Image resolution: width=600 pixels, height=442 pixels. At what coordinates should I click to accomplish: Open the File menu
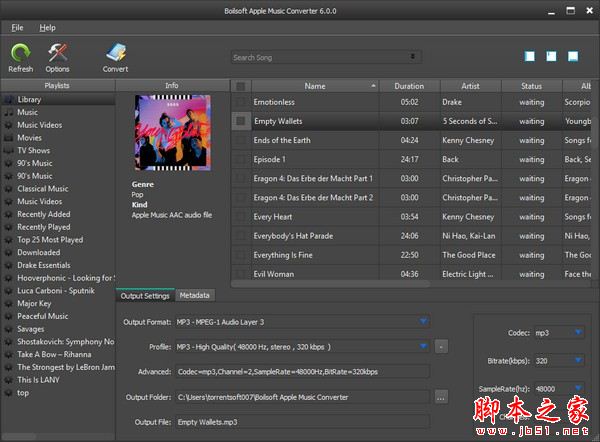pyautogui.click(x=17, y=28)
